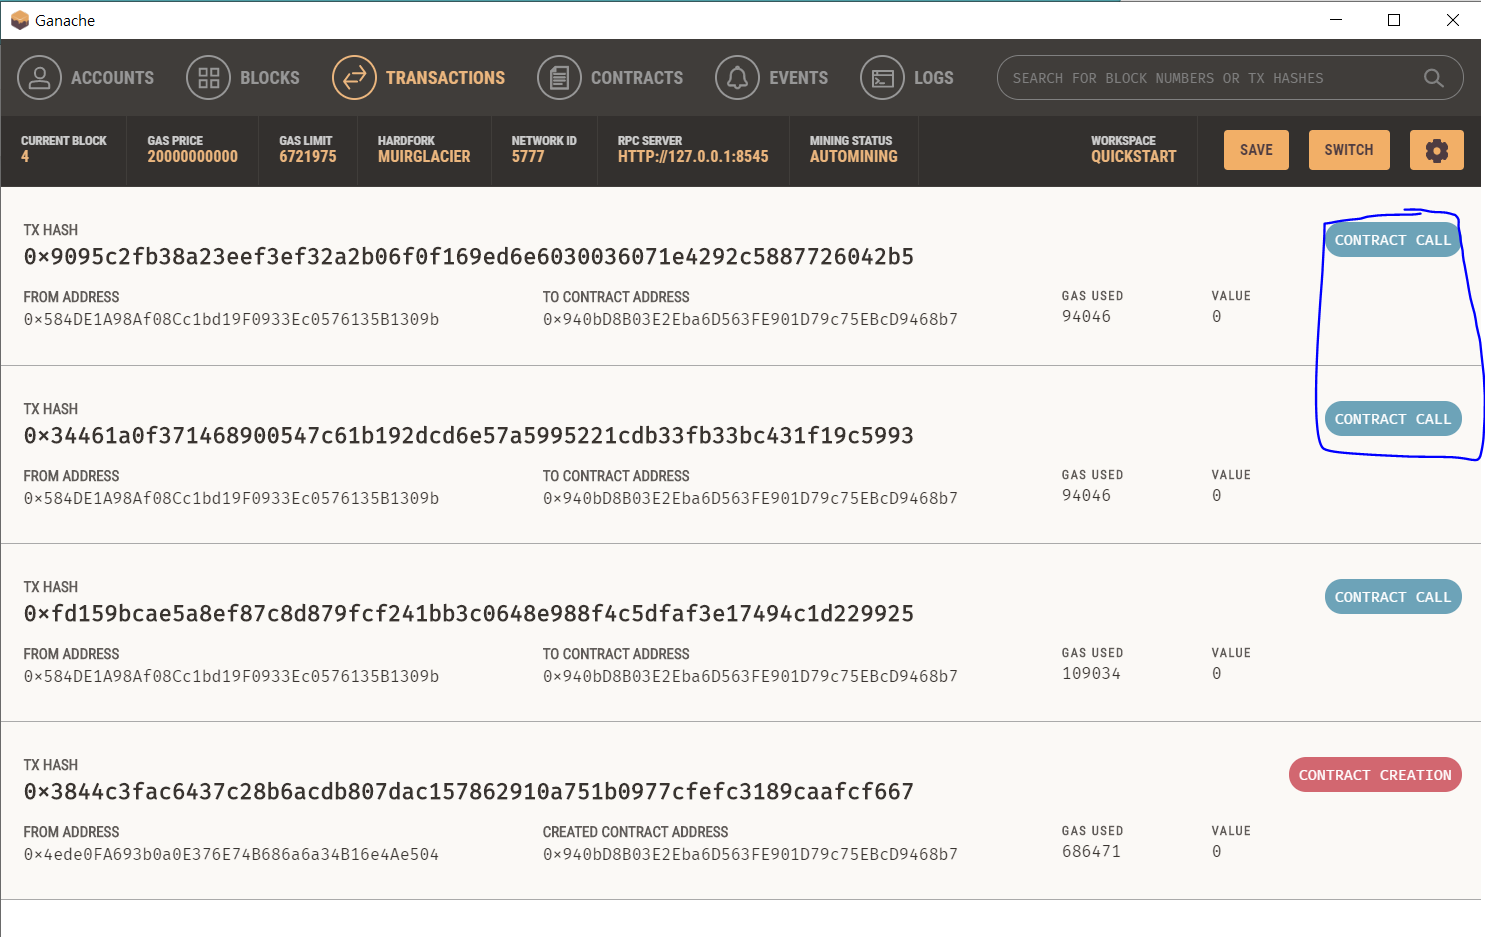Close the Ganache window
The width and height of the screenshot is (1485, 937).
pyautogui.click(x=1453, y=20)
